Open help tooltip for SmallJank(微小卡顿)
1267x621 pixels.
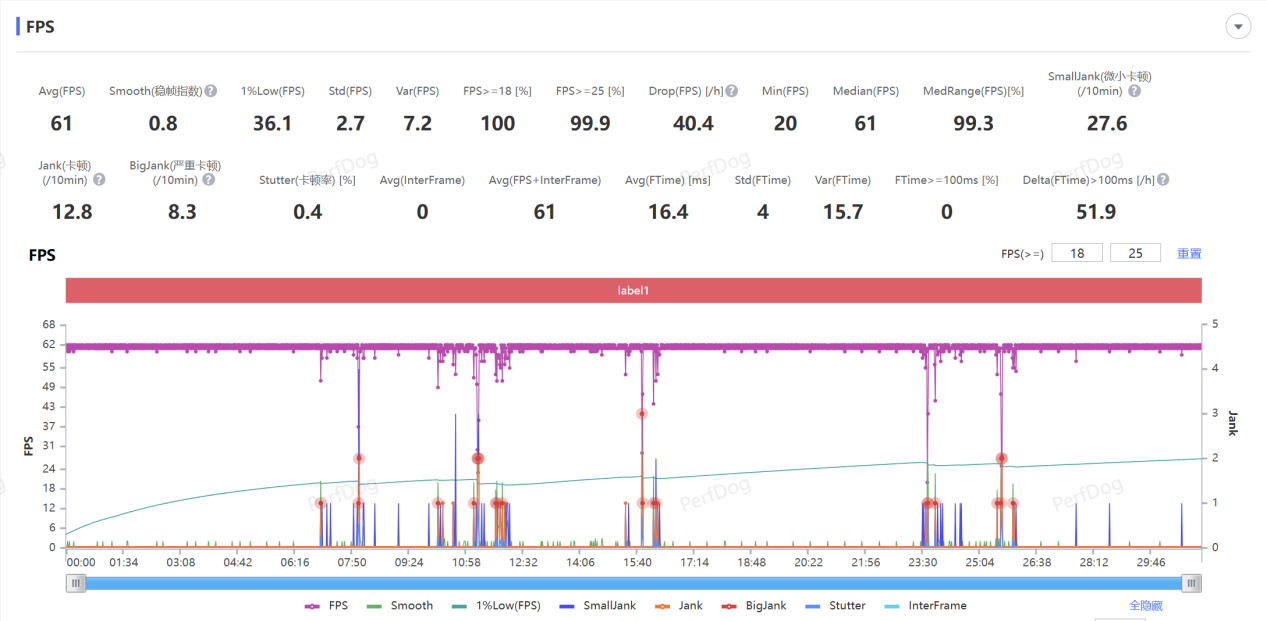pyautogui.click(x=1134, y=91)
